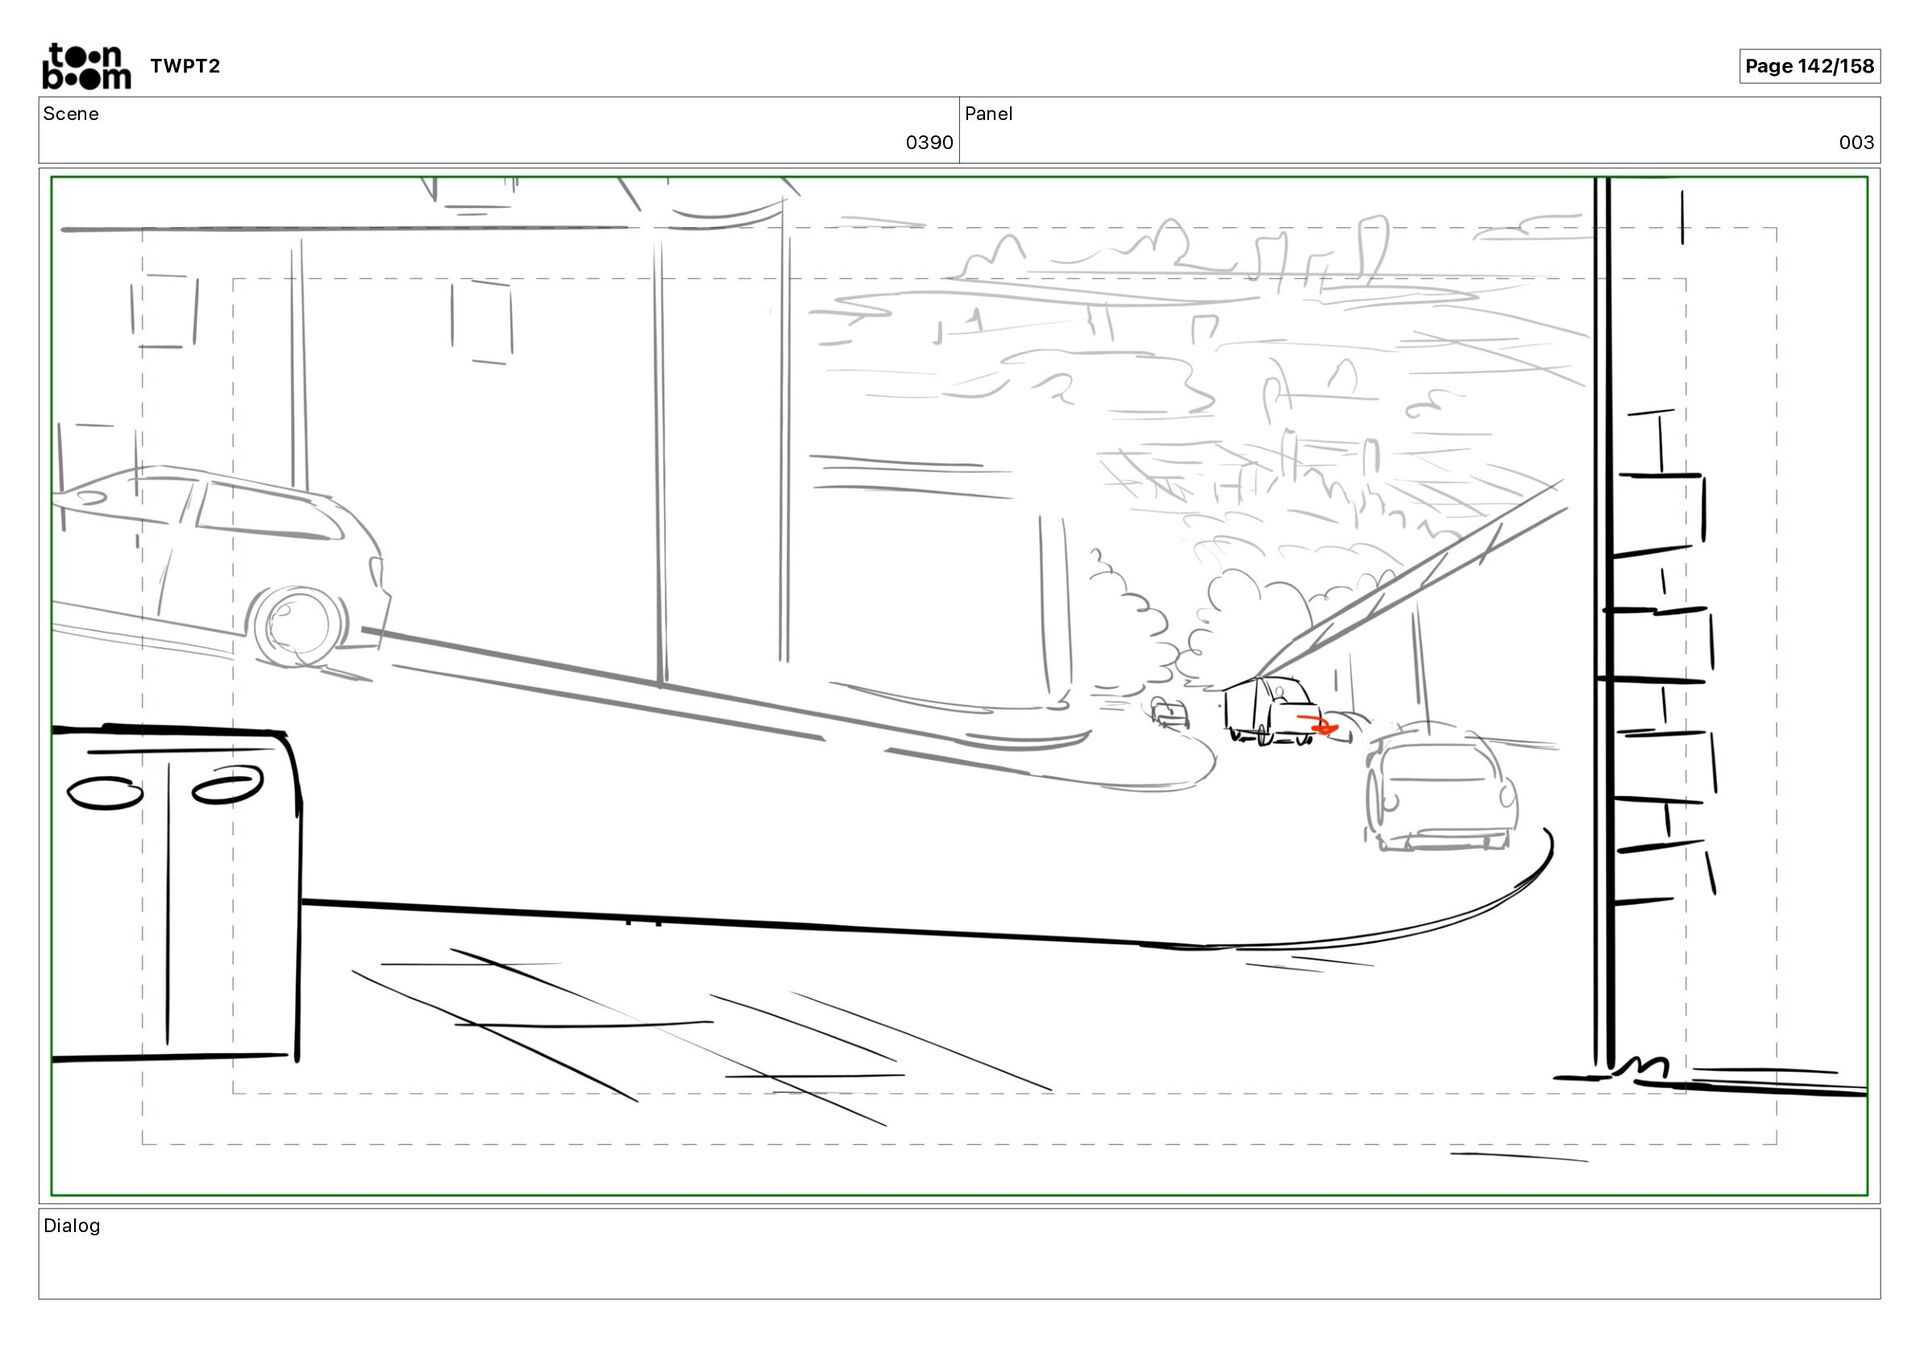Click inside the empty Dialog box
Screen dimensions: 1920x1357
(x=960, y=1265)
